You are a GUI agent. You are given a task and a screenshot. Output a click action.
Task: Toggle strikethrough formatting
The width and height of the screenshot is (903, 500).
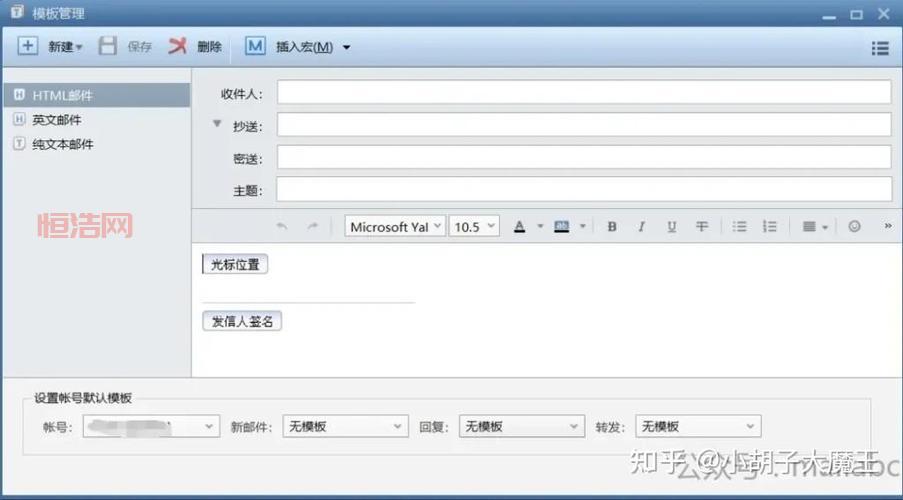tap(702, 227)
